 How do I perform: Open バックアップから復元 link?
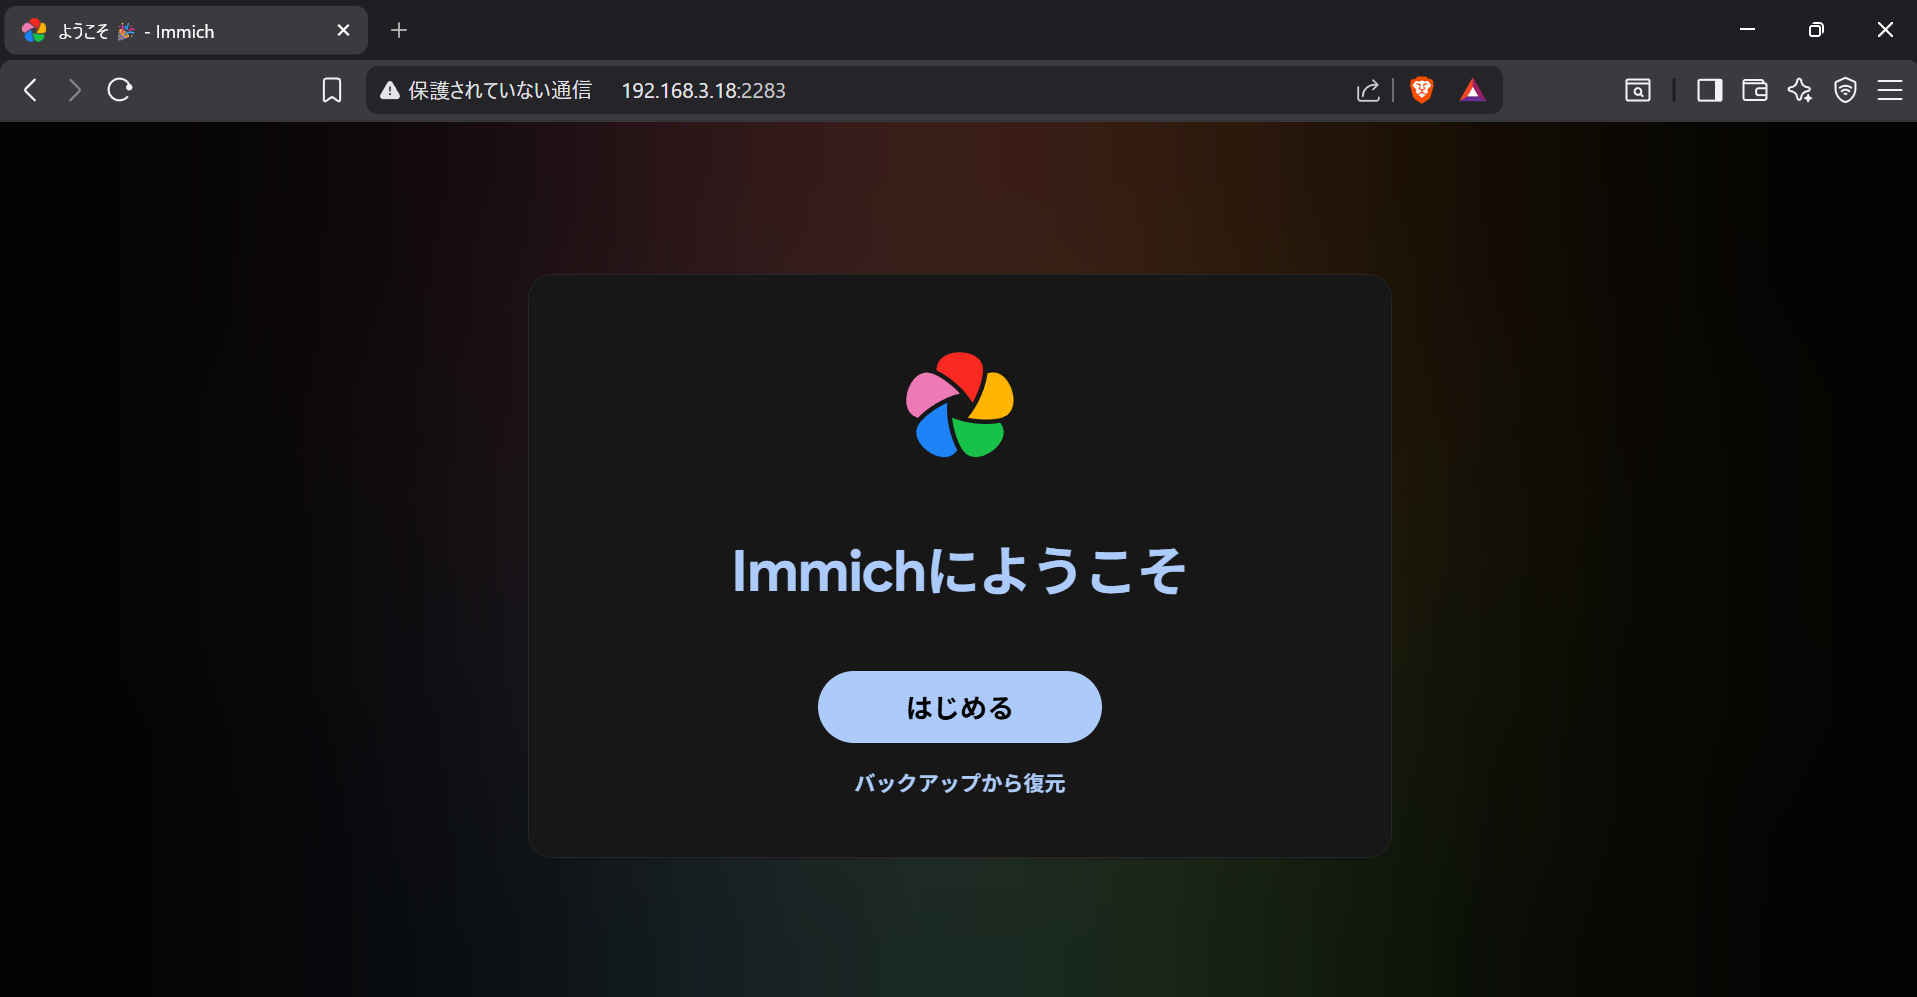coord(959,784)
